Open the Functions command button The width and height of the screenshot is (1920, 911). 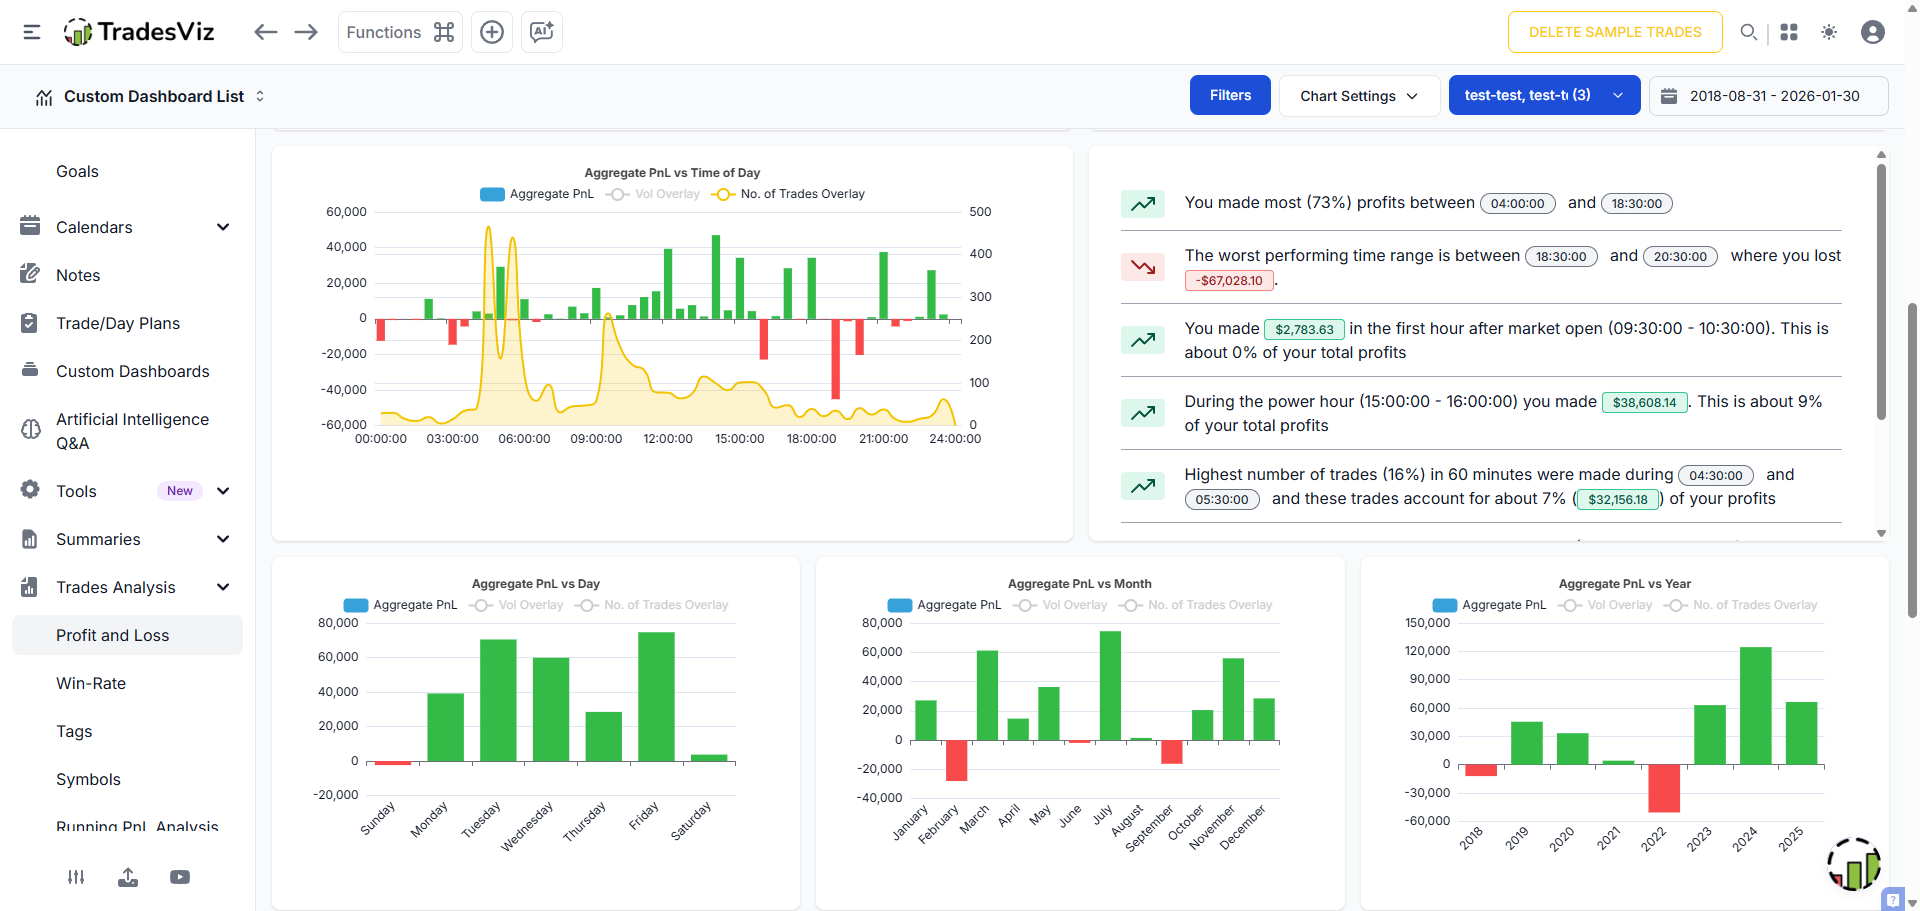pyautogui.click(x=400, y=32)
